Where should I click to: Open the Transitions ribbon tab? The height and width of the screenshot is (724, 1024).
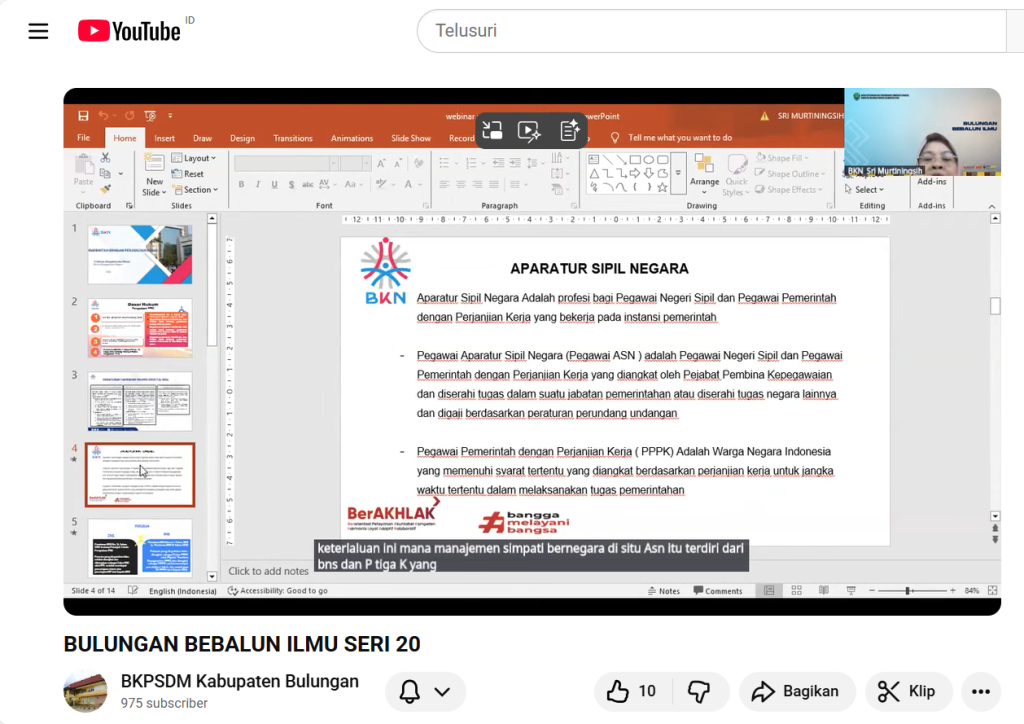(292, 138)
